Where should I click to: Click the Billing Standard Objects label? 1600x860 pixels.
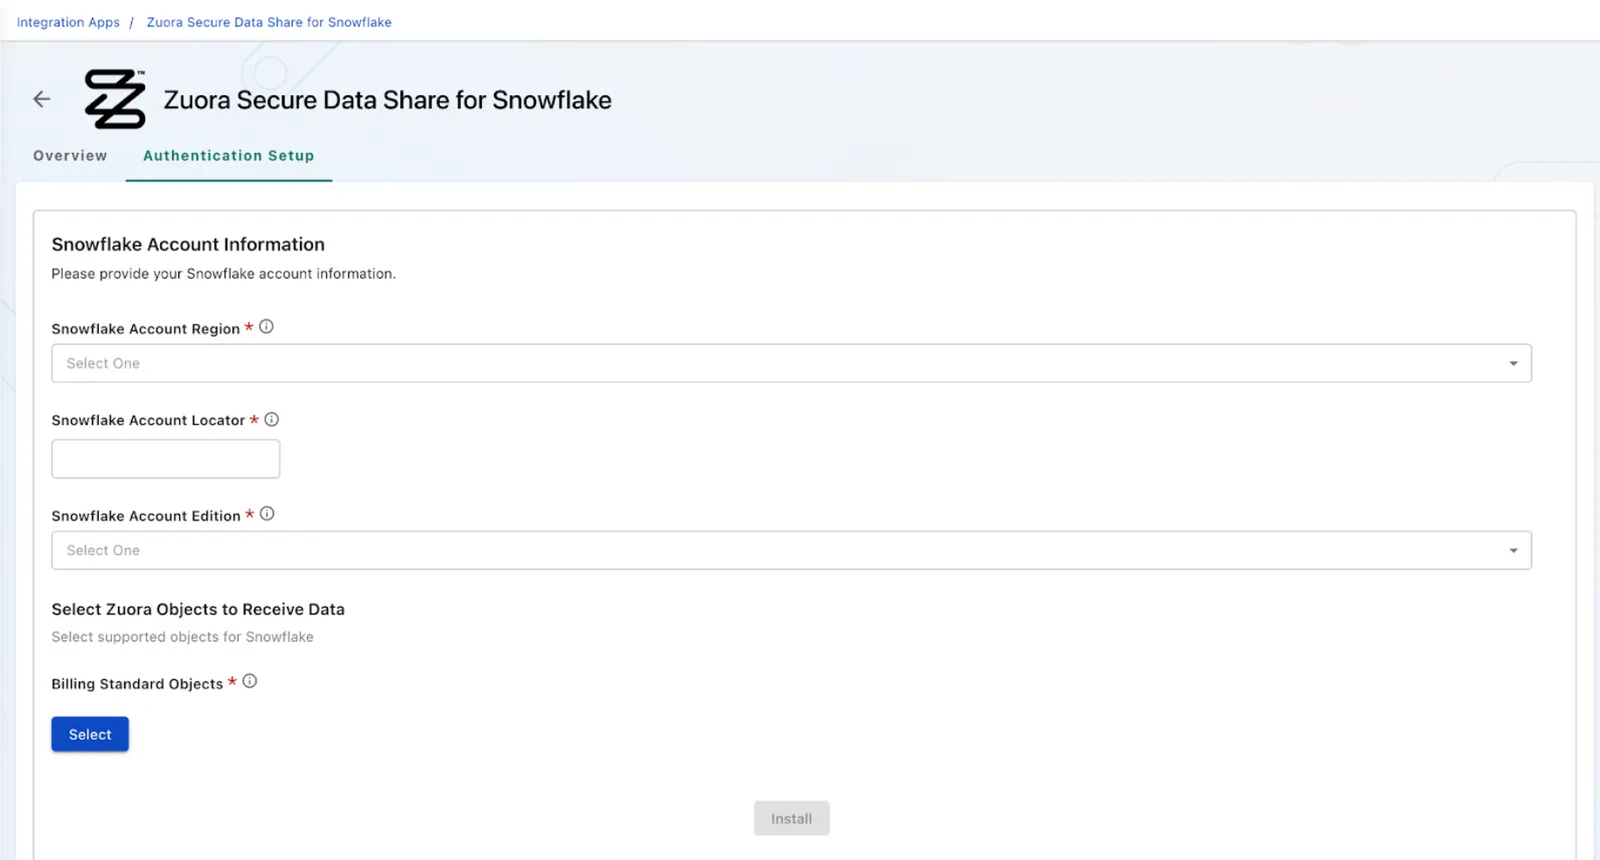pyautogui.click(x=137, y=684)
